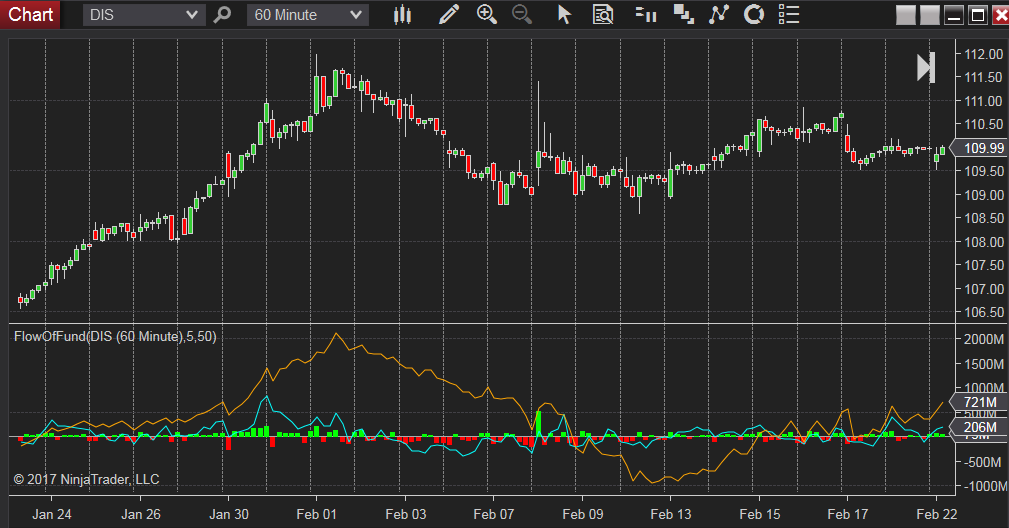The image size is (1009, 528).
Task: Click the zoom out magnifier icon
Action: 522,14
